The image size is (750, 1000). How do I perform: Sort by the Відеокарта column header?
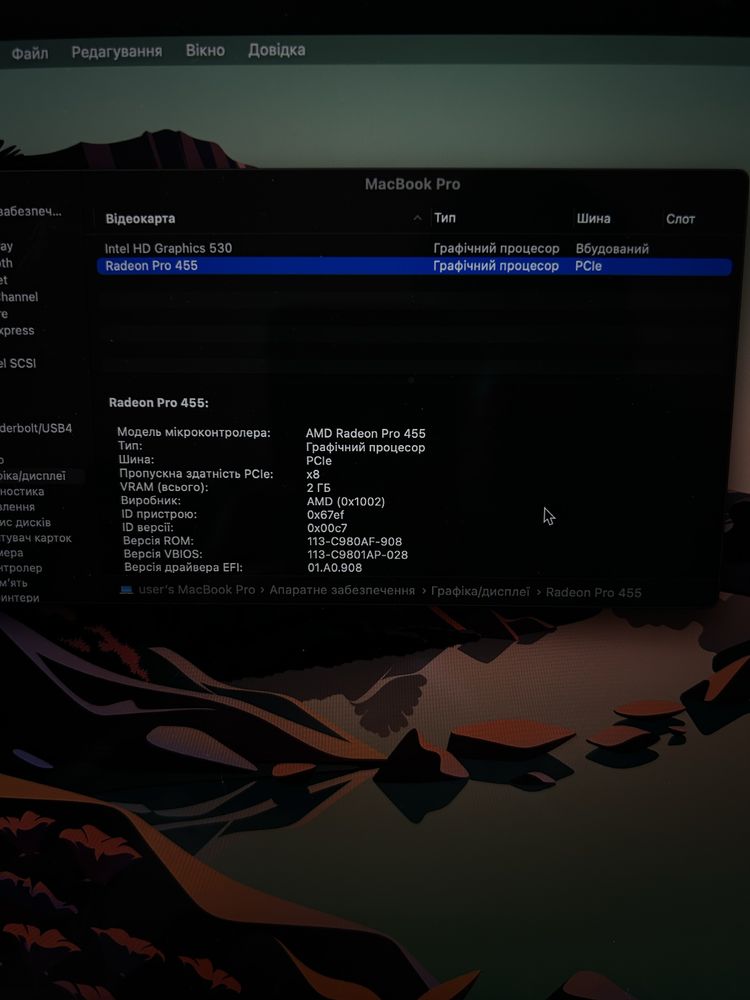click(140, 219)
